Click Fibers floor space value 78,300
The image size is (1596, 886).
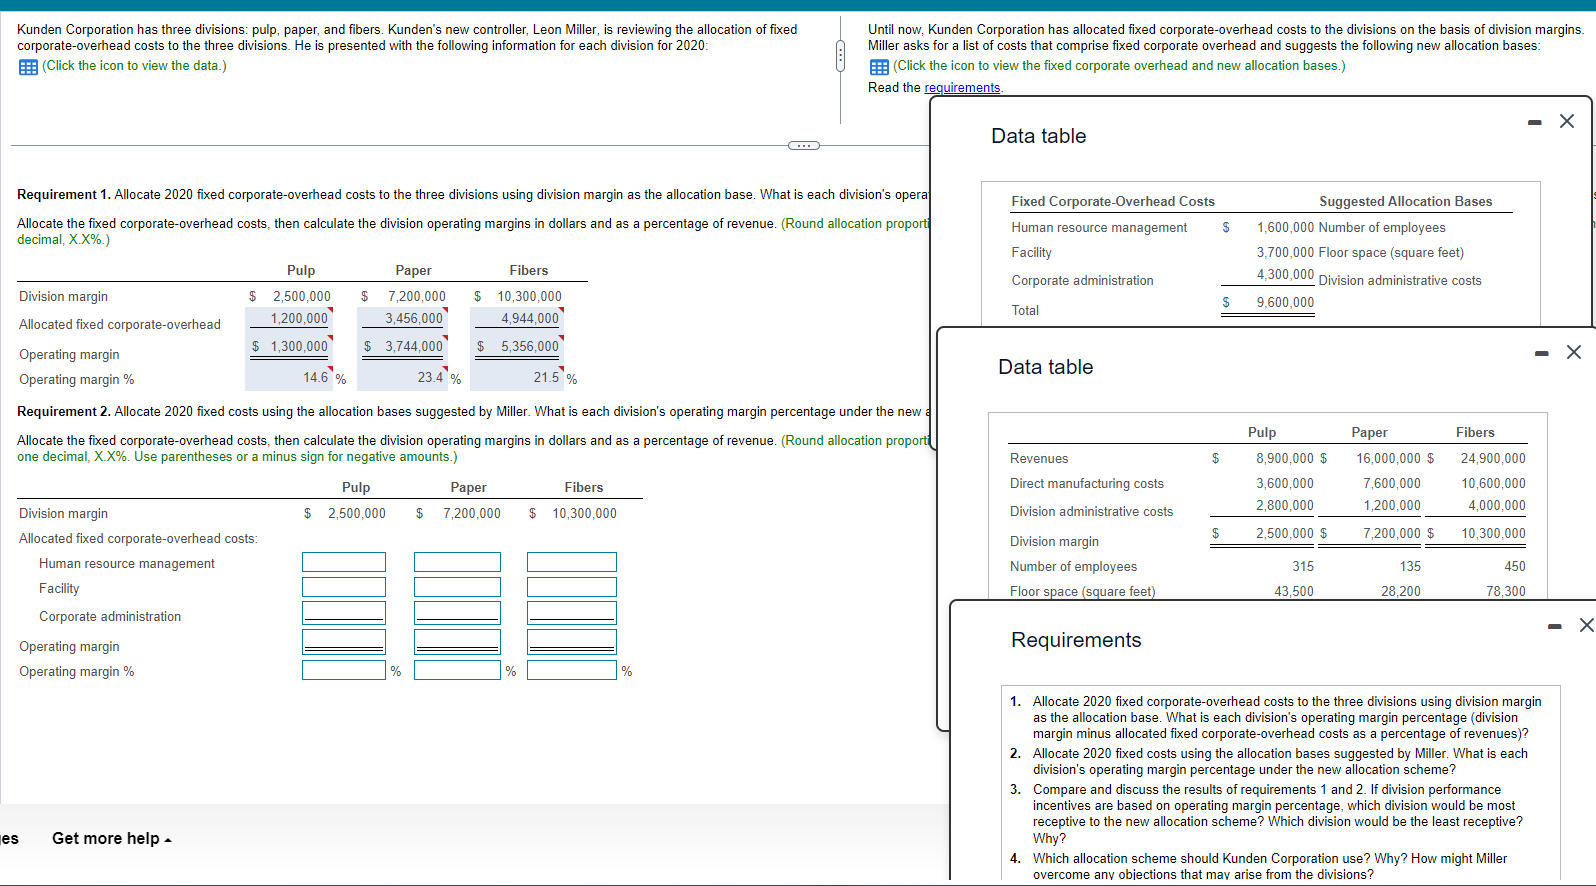coord(1506,592)
